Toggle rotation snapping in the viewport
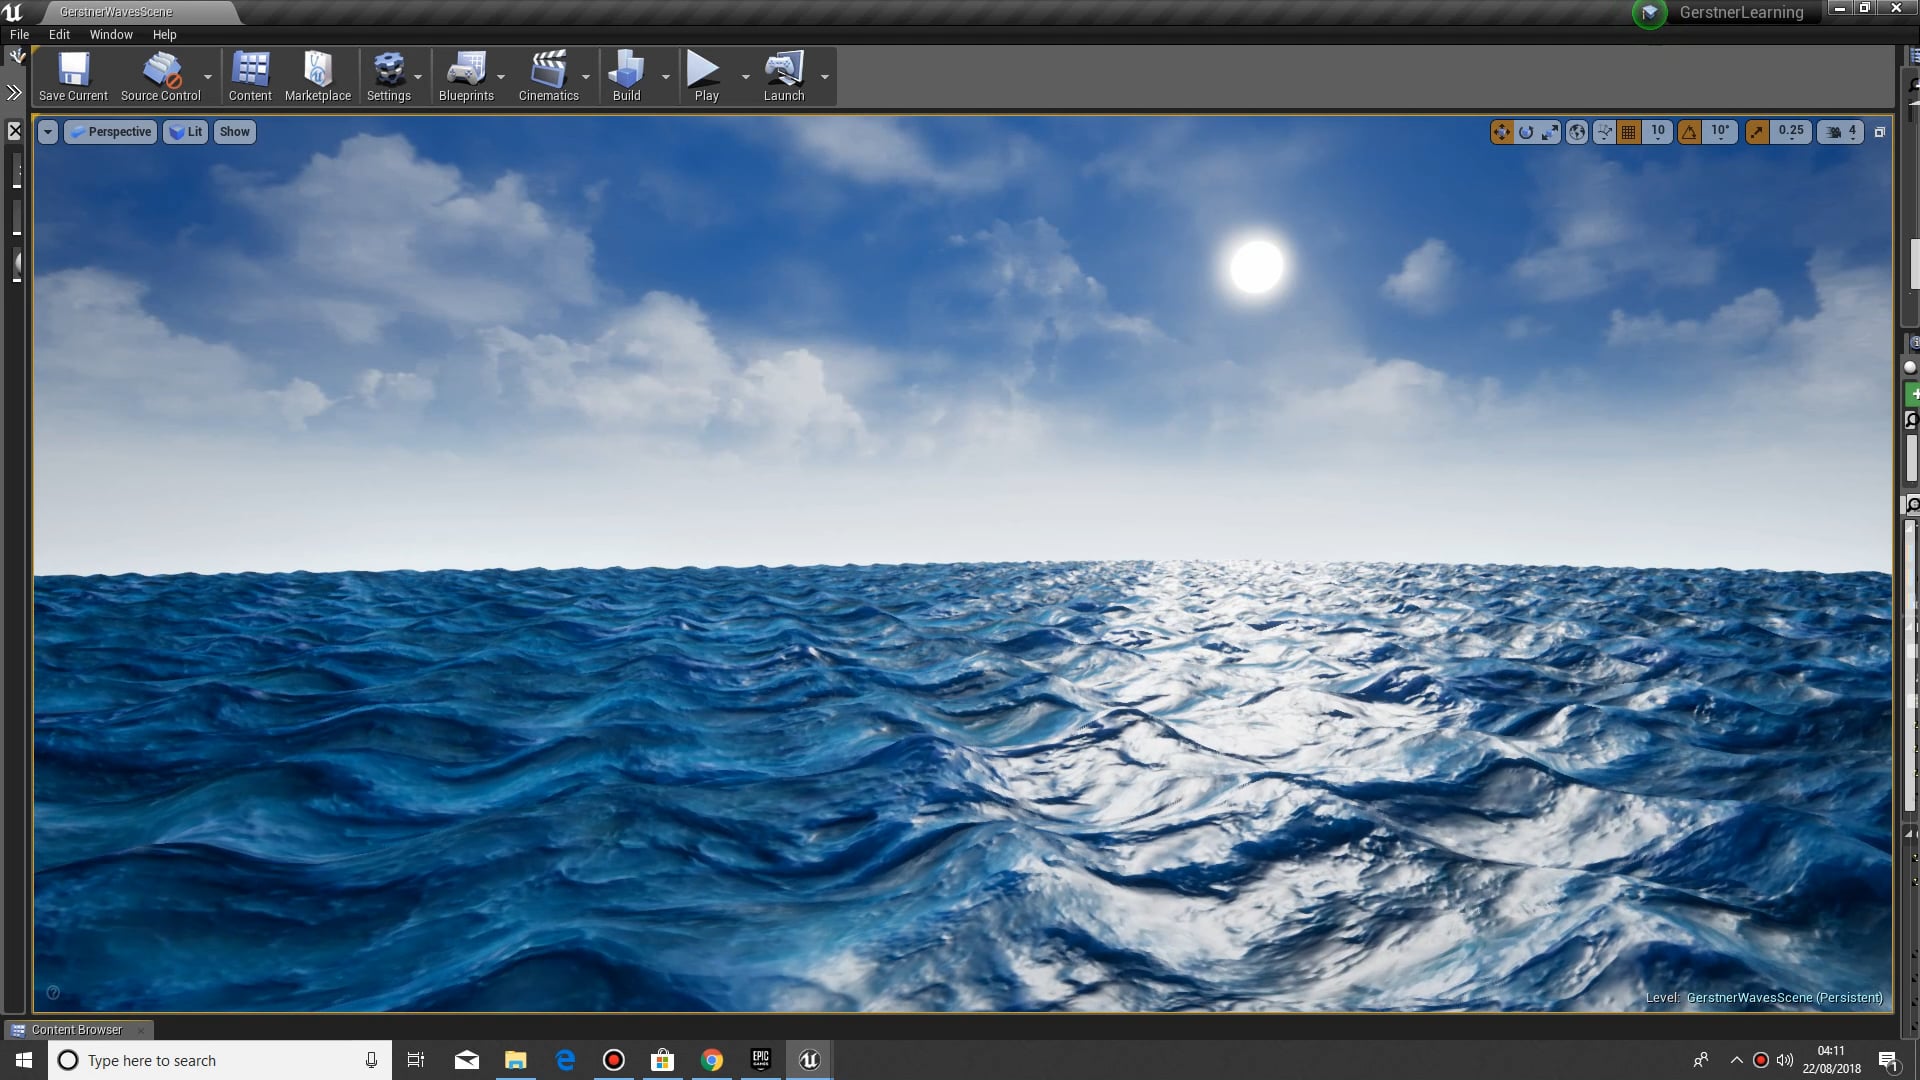Viewport: 1920px width, 1080px height. pos(1689,132)
